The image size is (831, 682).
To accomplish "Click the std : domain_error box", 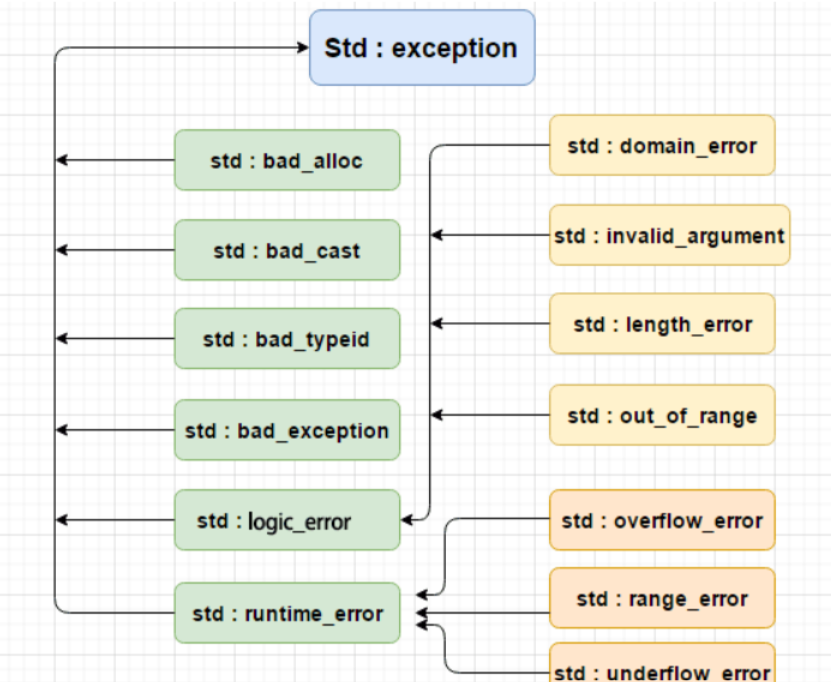I will [662, 145].
